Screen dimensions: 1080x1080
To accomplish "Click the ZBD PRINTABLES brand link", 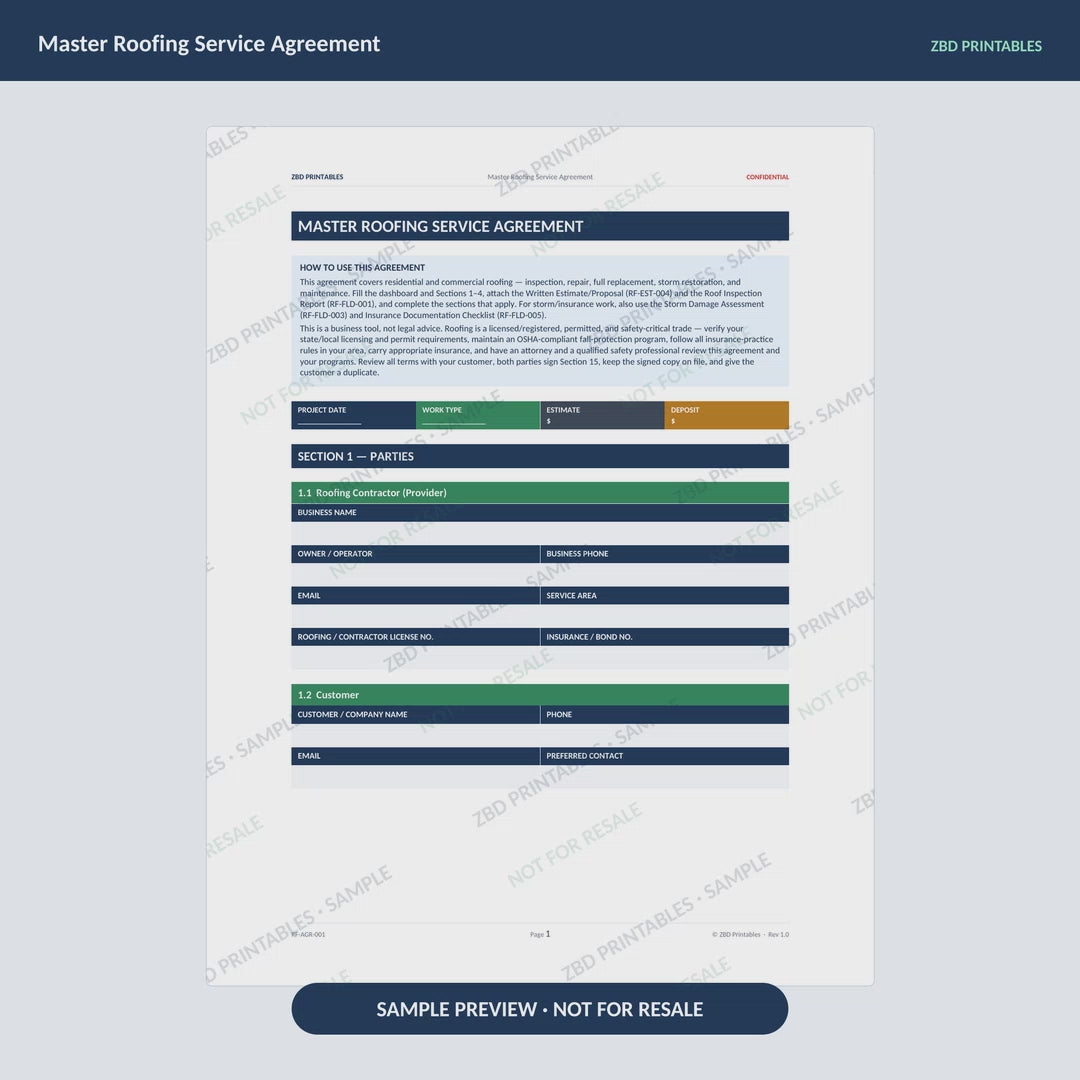I will tap(986, 46).
